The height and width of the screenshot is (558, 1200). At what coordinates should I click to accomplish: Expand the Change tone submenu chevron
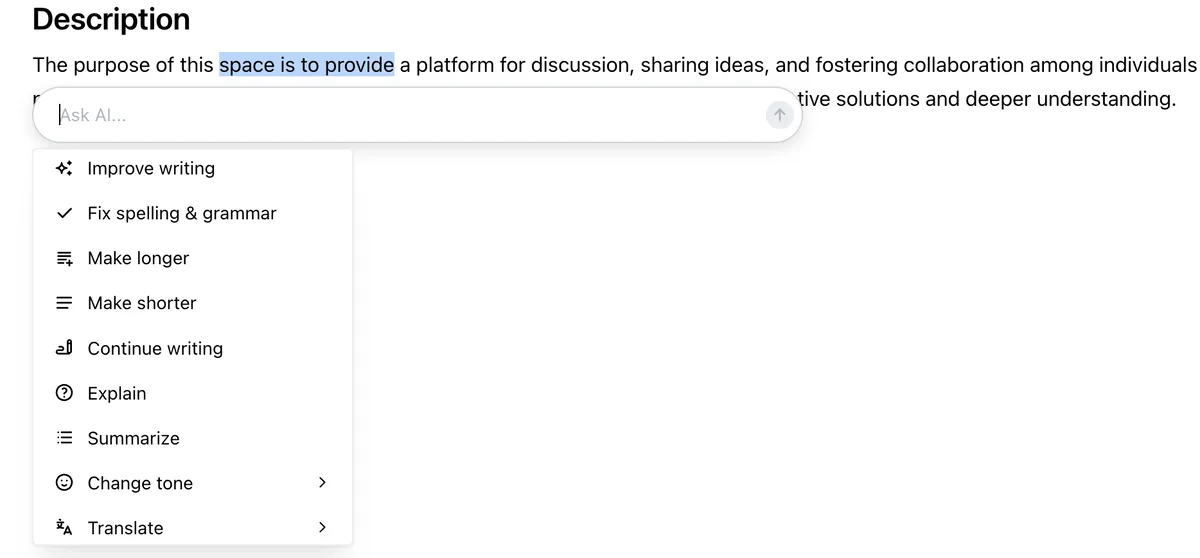[x=322, y=482]
